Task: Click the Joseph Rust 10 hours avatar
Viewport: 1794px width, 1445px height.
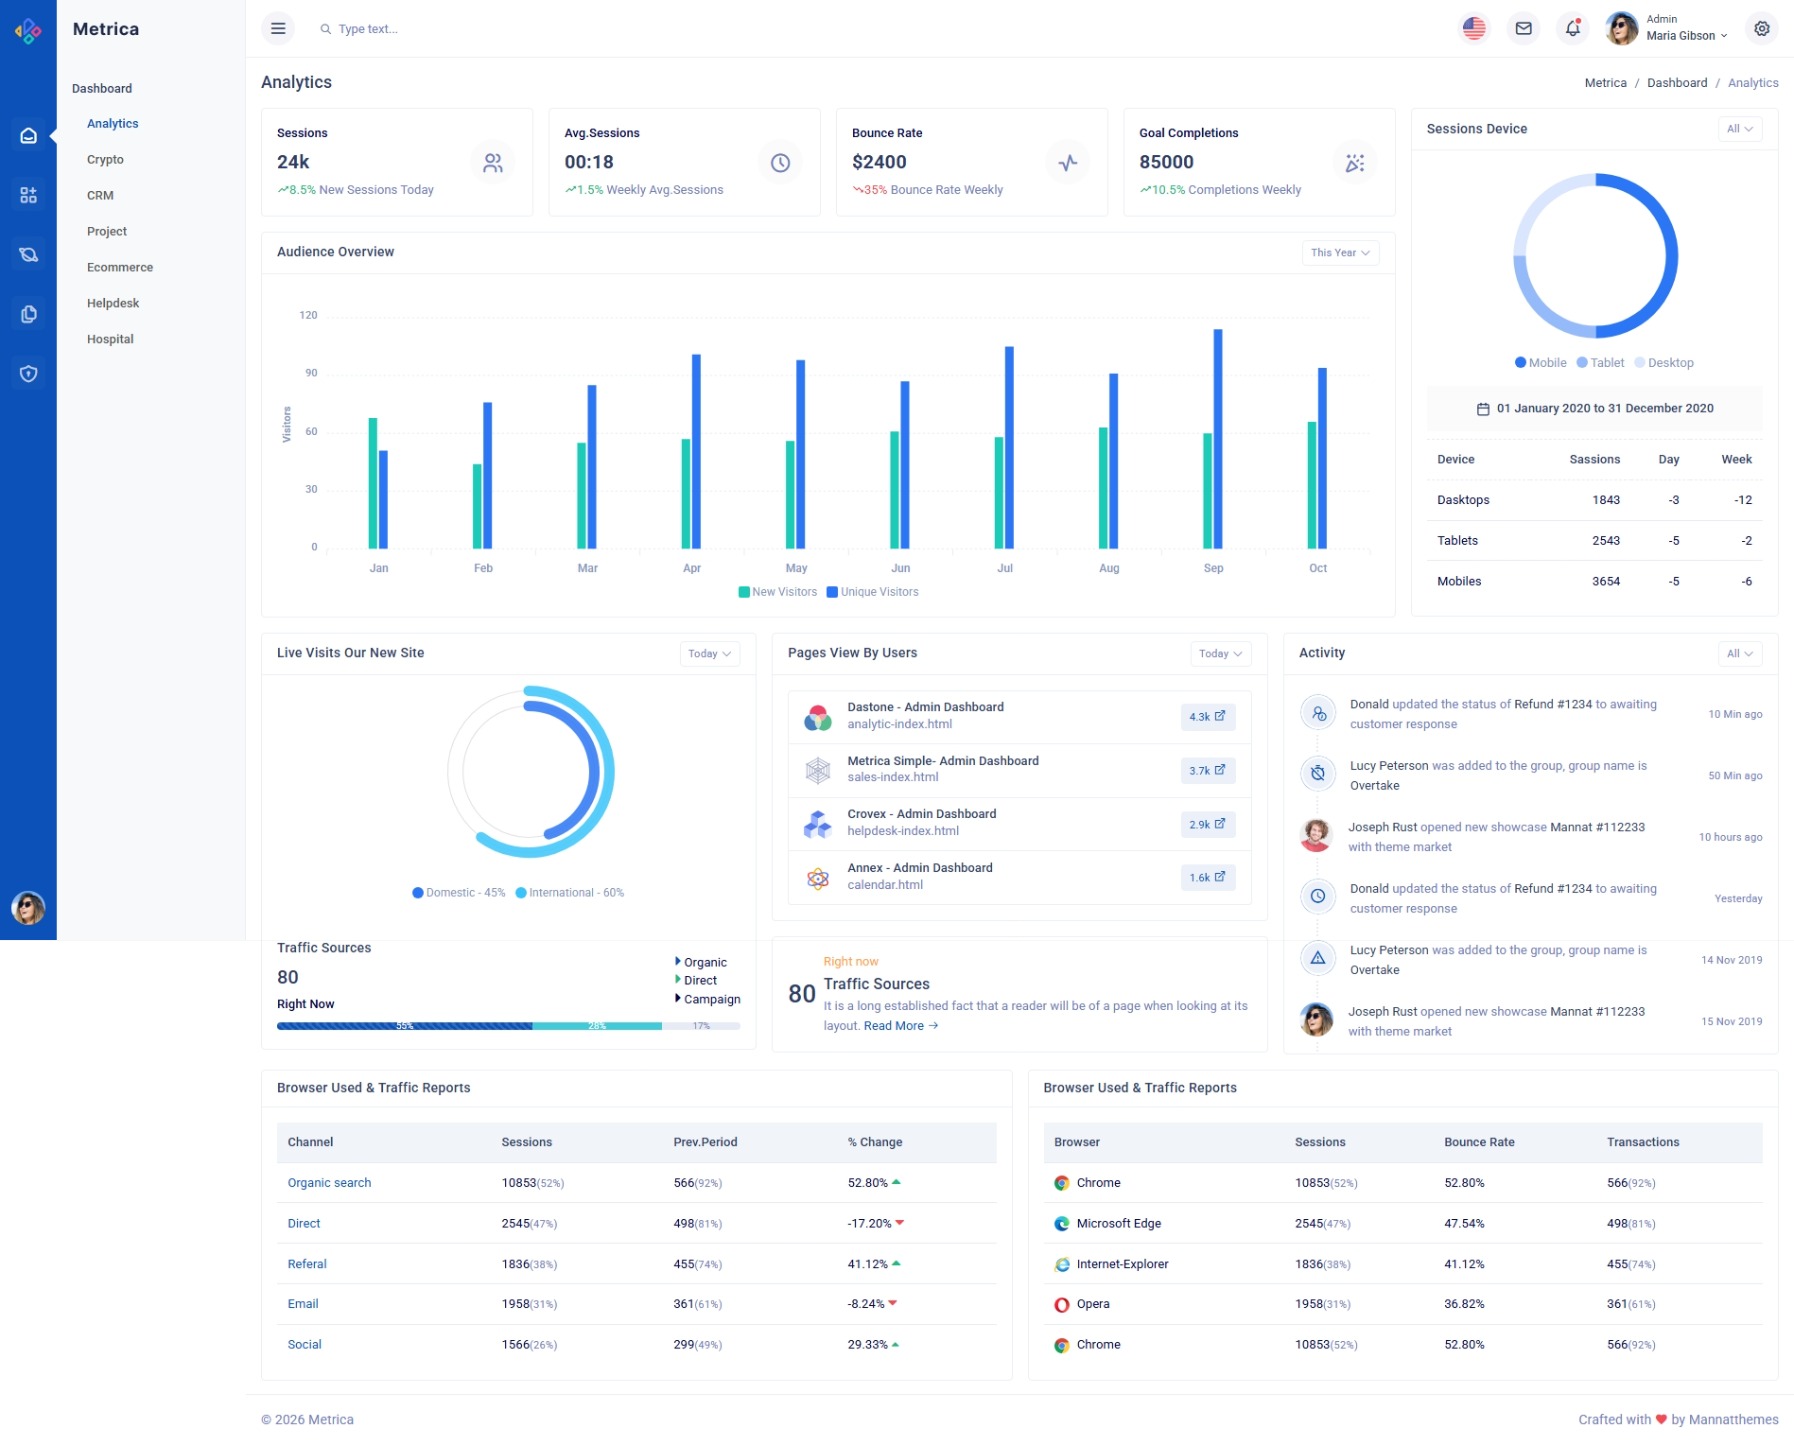Action: pyautogui.click(x=1316, y=835)
